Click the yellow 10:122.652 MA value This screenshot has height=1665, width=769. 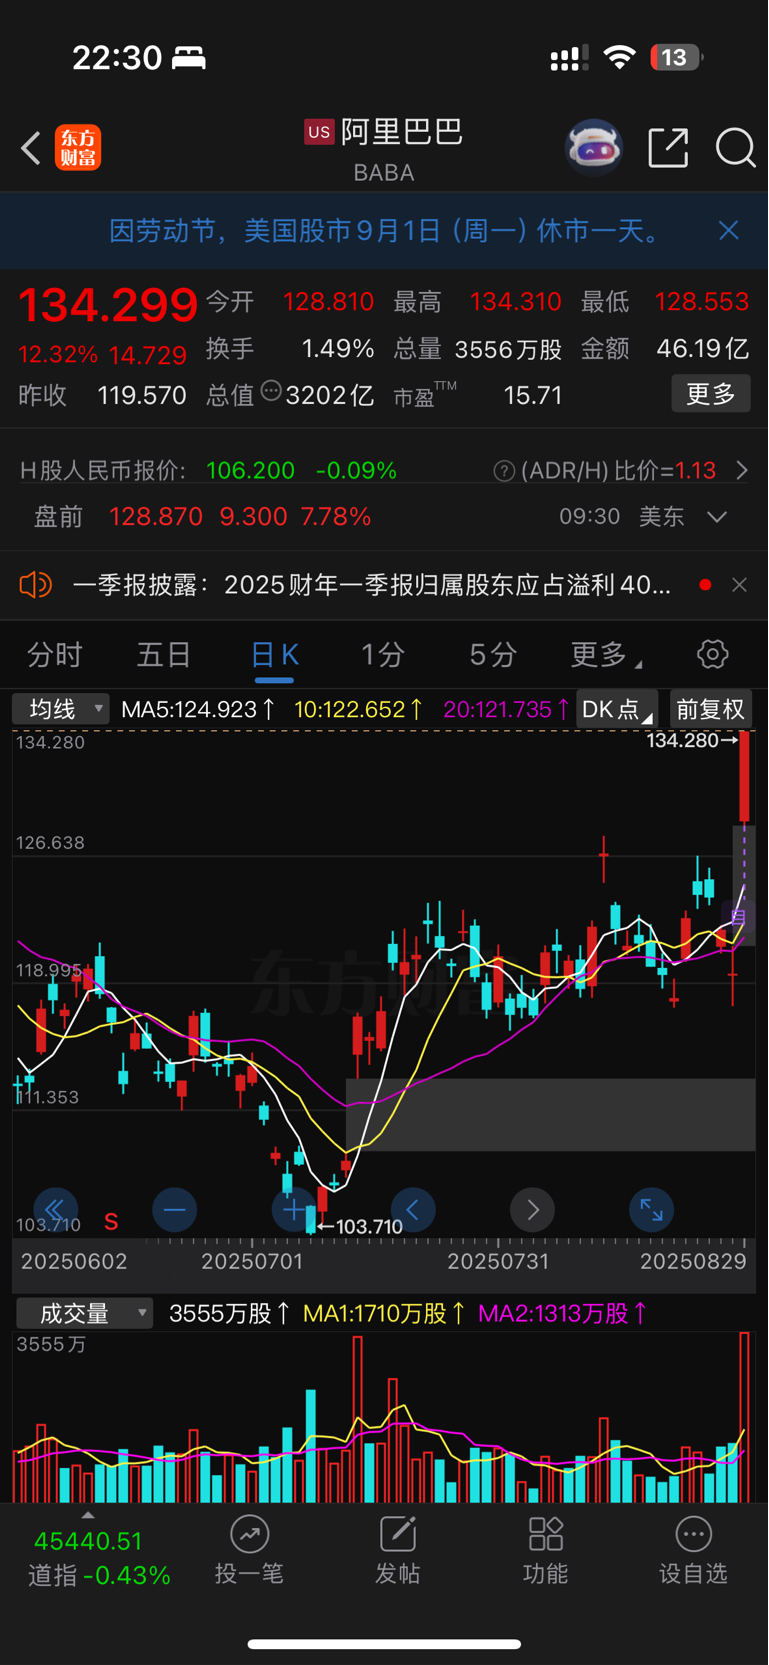pyautogui.click(x=358, y=710)
